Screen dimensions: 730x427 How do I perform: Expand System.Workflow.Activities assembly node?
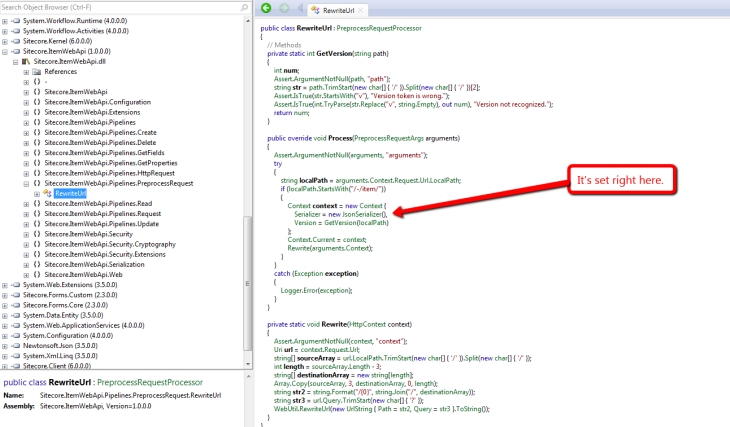5,31
